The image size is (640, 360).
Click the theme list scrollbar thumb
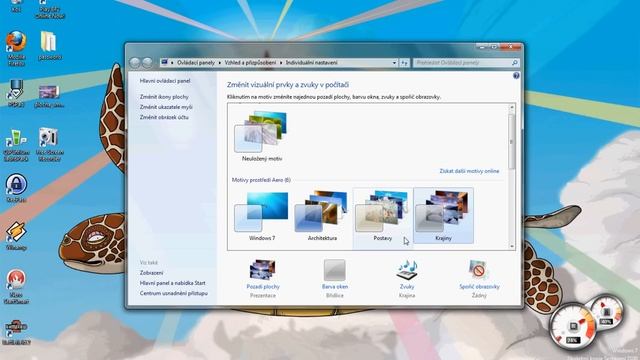[512, 141]
